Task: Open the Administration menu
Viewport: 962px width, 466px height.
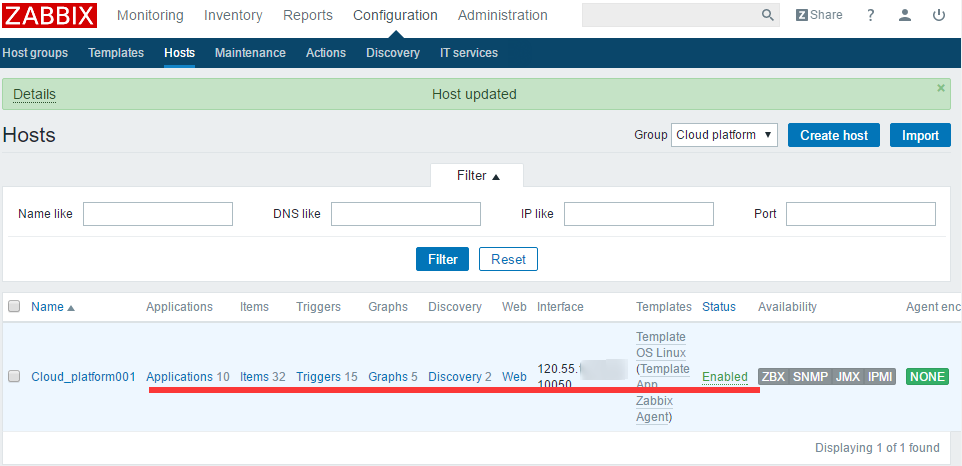Action: coord(502,15)
